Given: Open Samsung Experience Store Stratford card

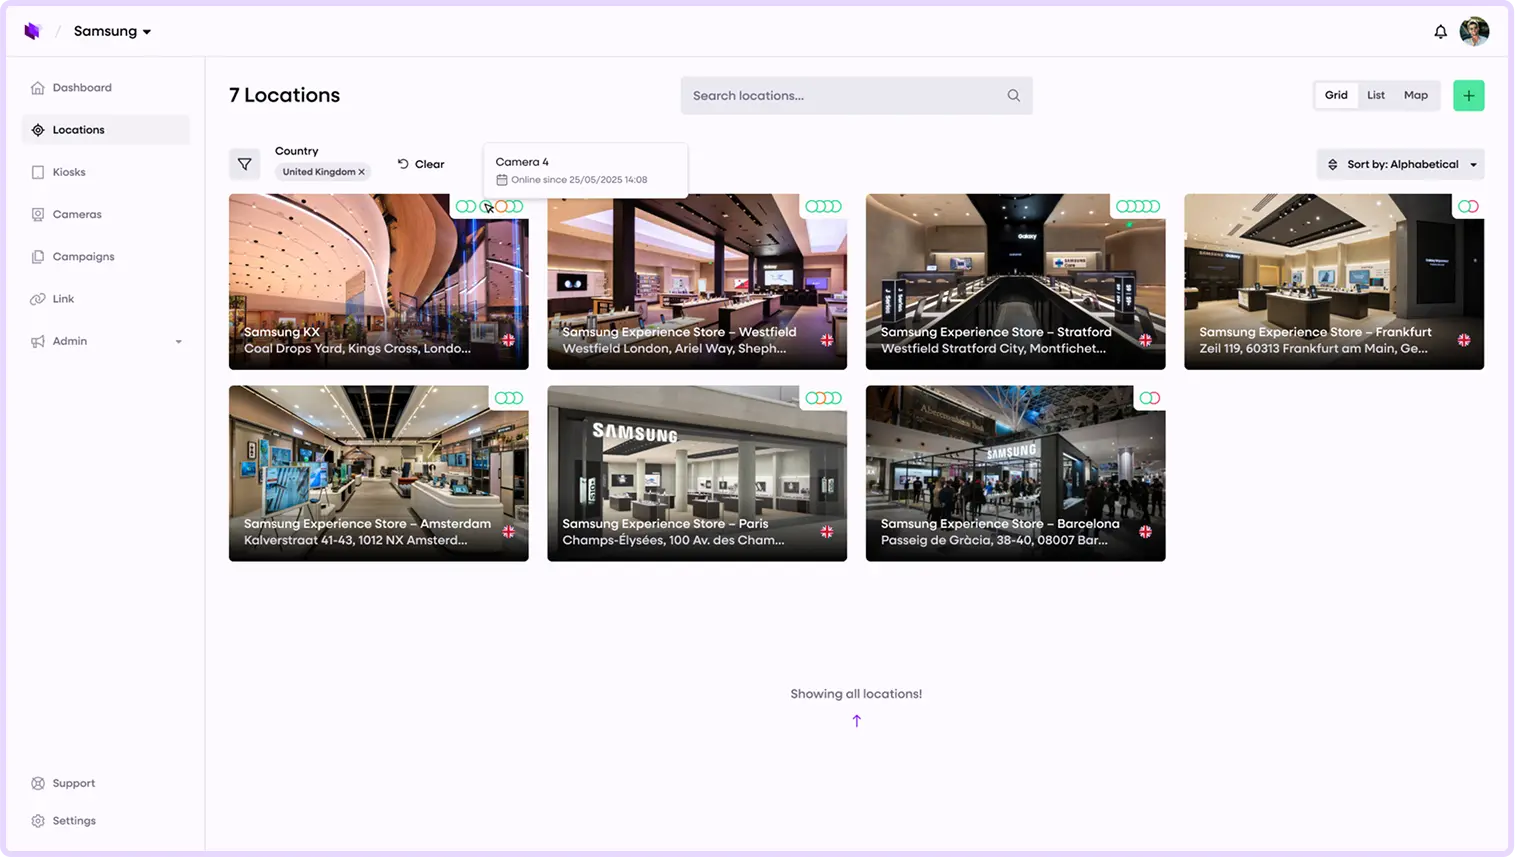Looking at the screenshot, I should pos(1016,282).
